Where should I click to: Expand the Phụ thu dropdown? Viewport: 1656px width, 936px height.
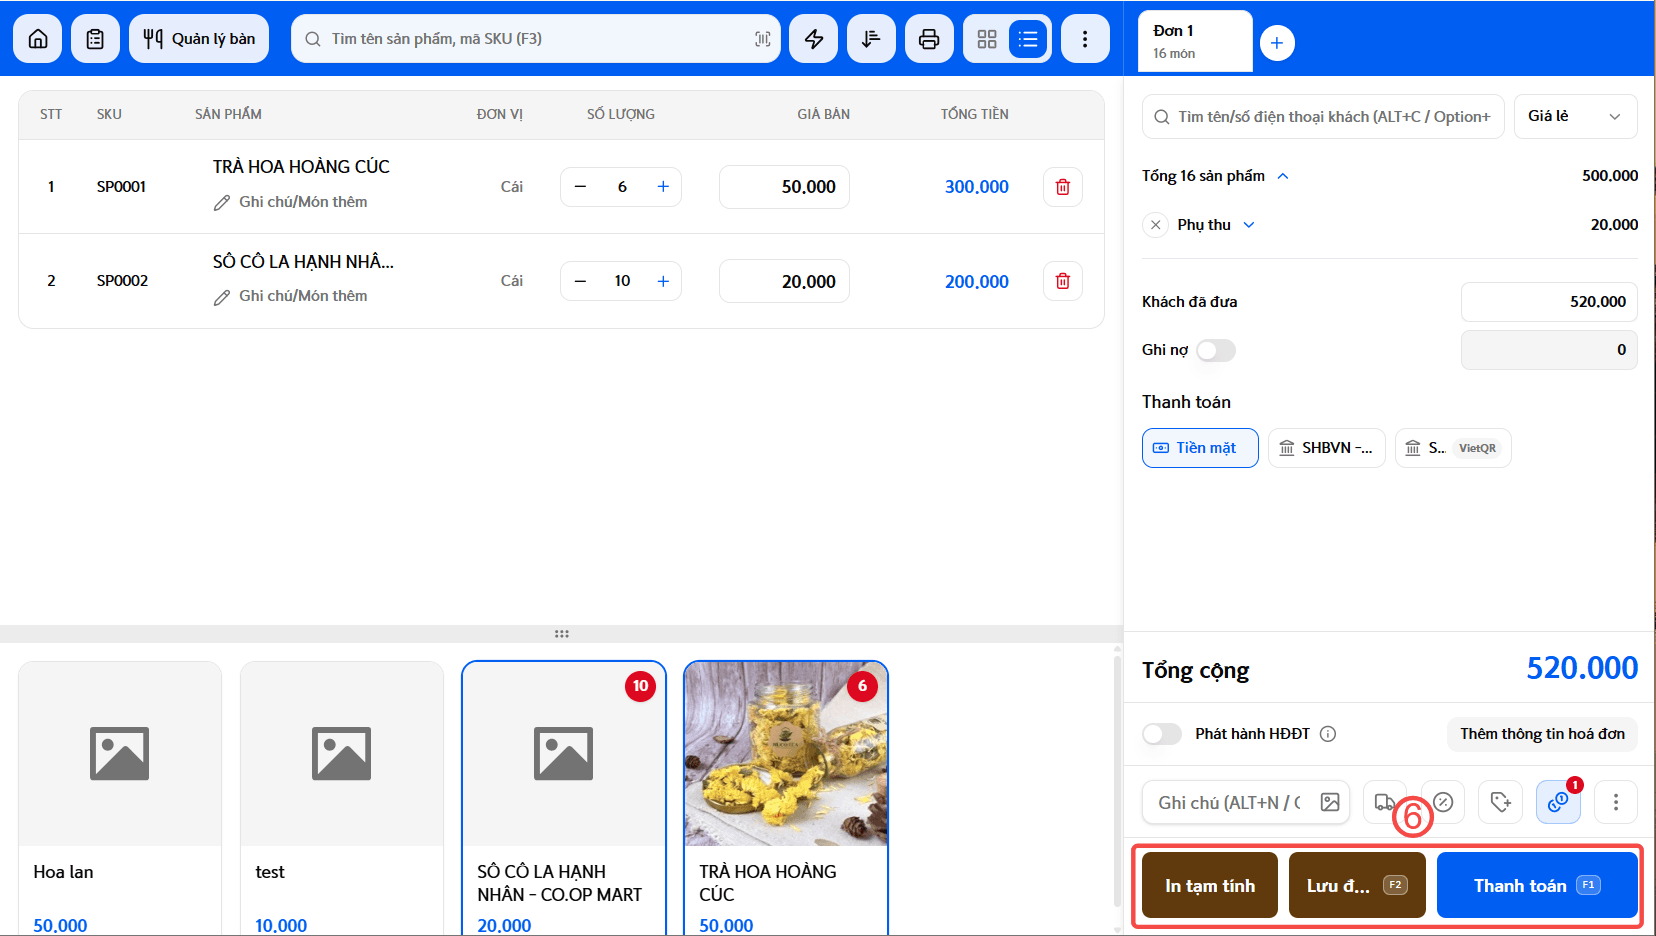(x=1249, y=225)
